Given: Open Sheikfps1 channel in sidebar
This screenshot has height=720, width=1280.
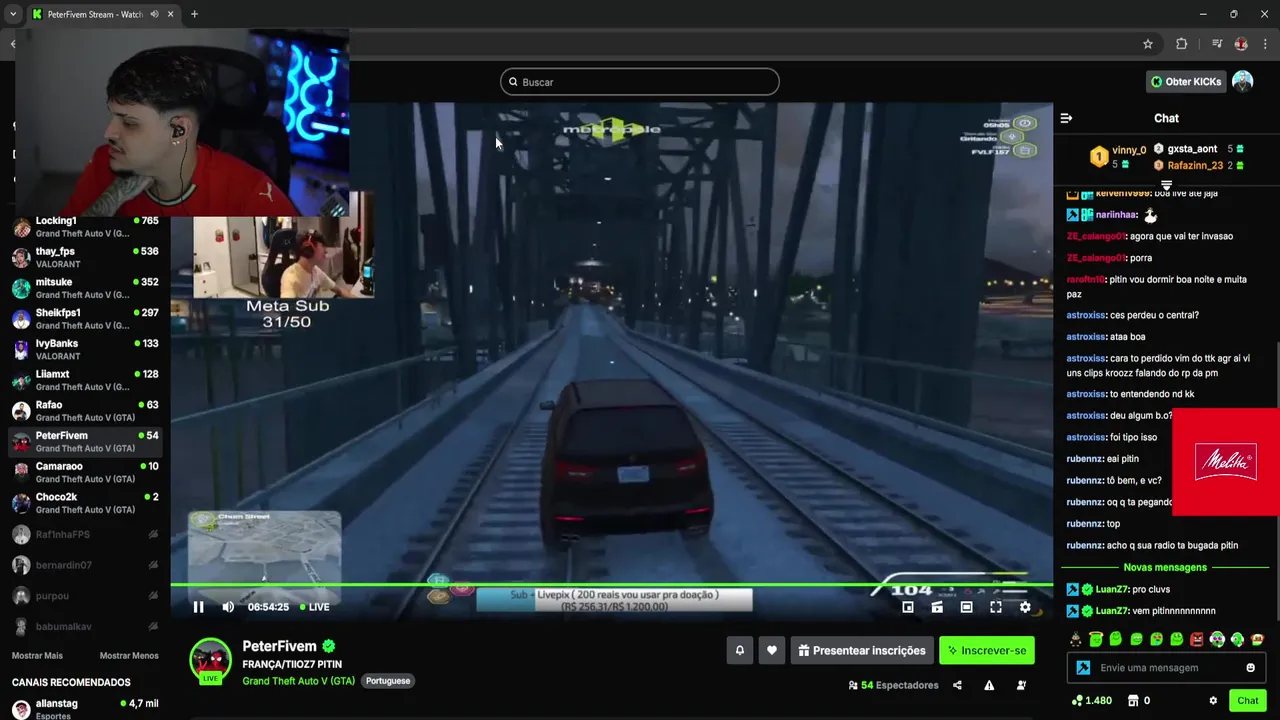Looking at the screenshot, I should [x=85, y=319].
